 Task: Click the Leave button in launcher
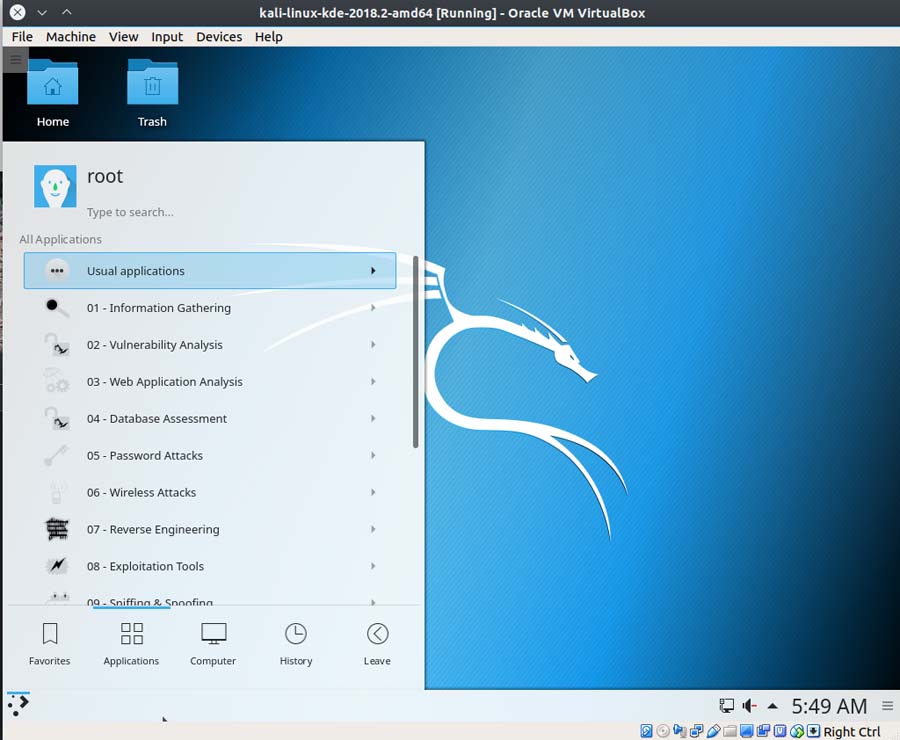(377, 643)
